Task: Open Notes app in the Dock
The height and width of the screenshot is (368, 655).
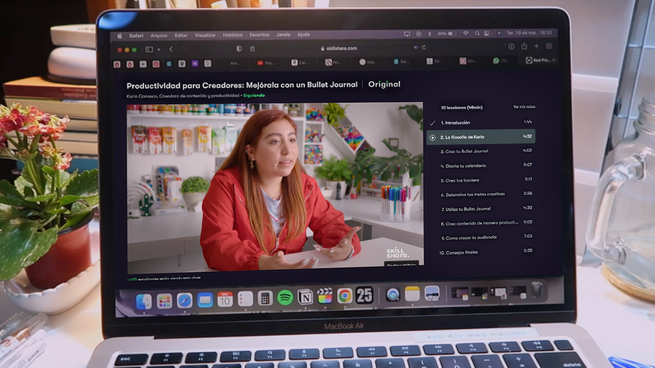Action: (412, 294)
